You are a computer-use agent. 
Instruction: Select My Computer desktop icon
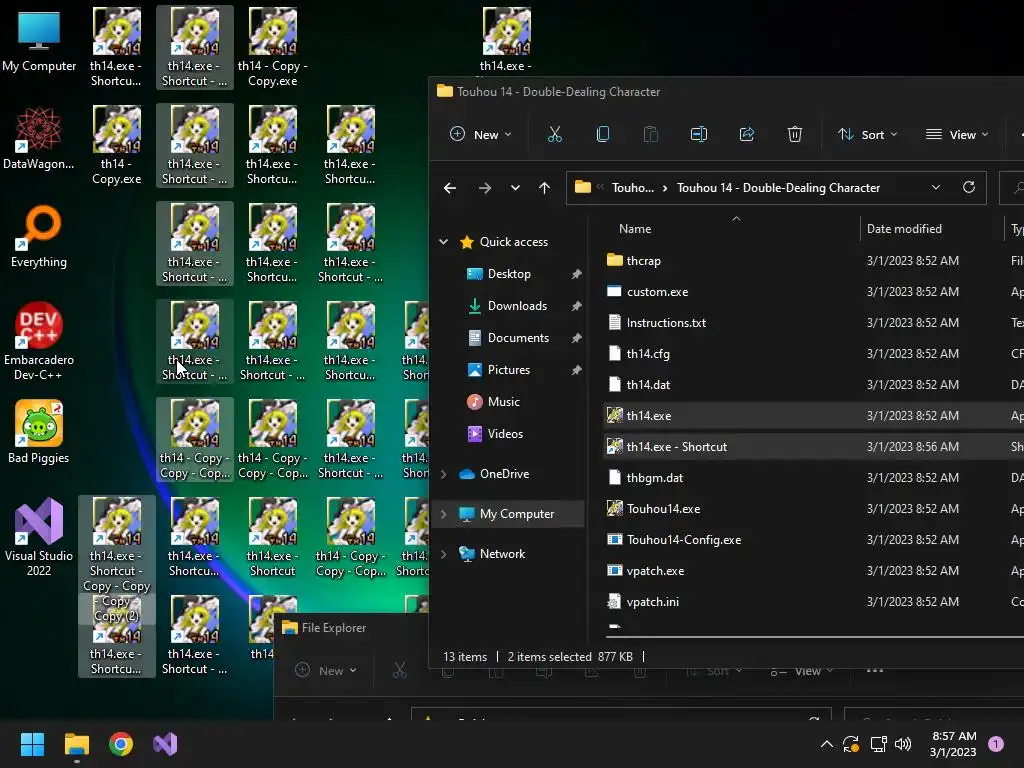pos(39,42)
